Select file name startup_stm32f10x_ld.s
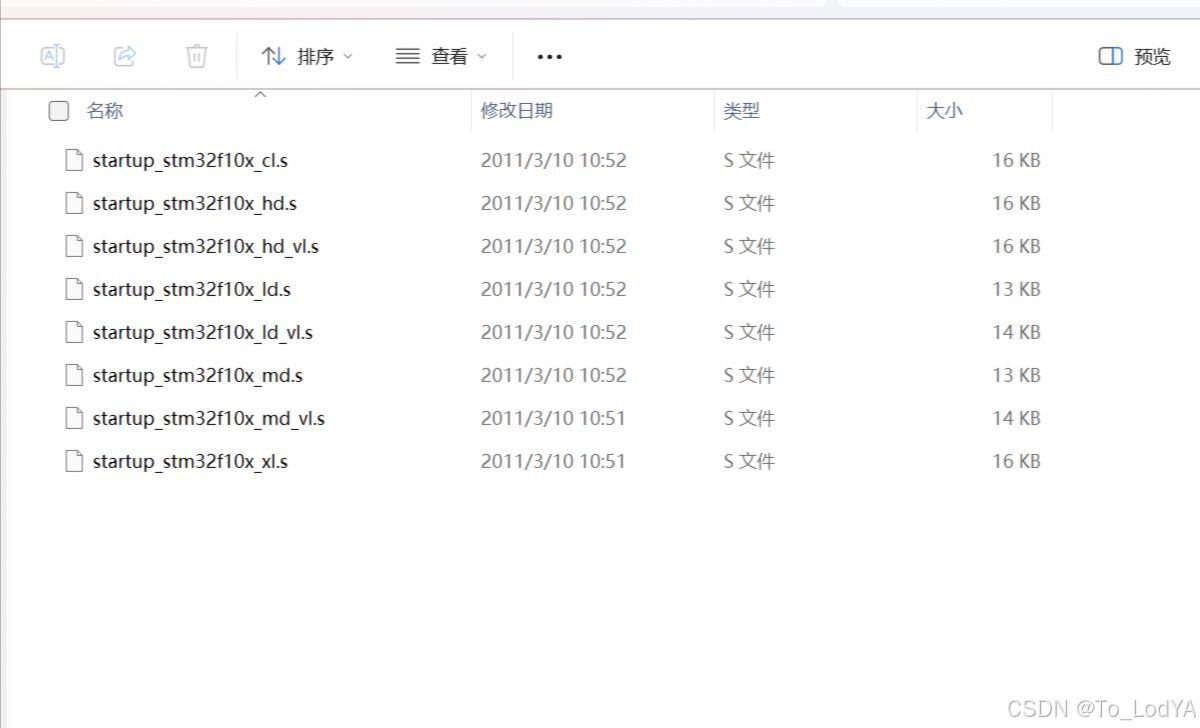Screen dimensions: 1200x728 click(191, 289)
